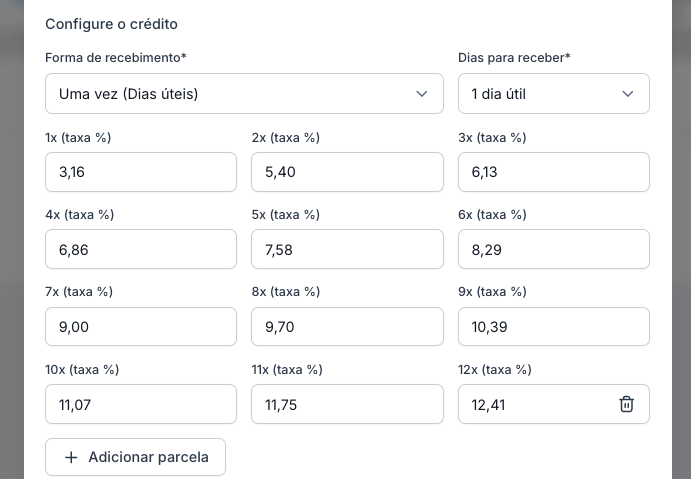Focus the 1x taxa field
This screenshot has height=479, width=691.
pos(141,172)
